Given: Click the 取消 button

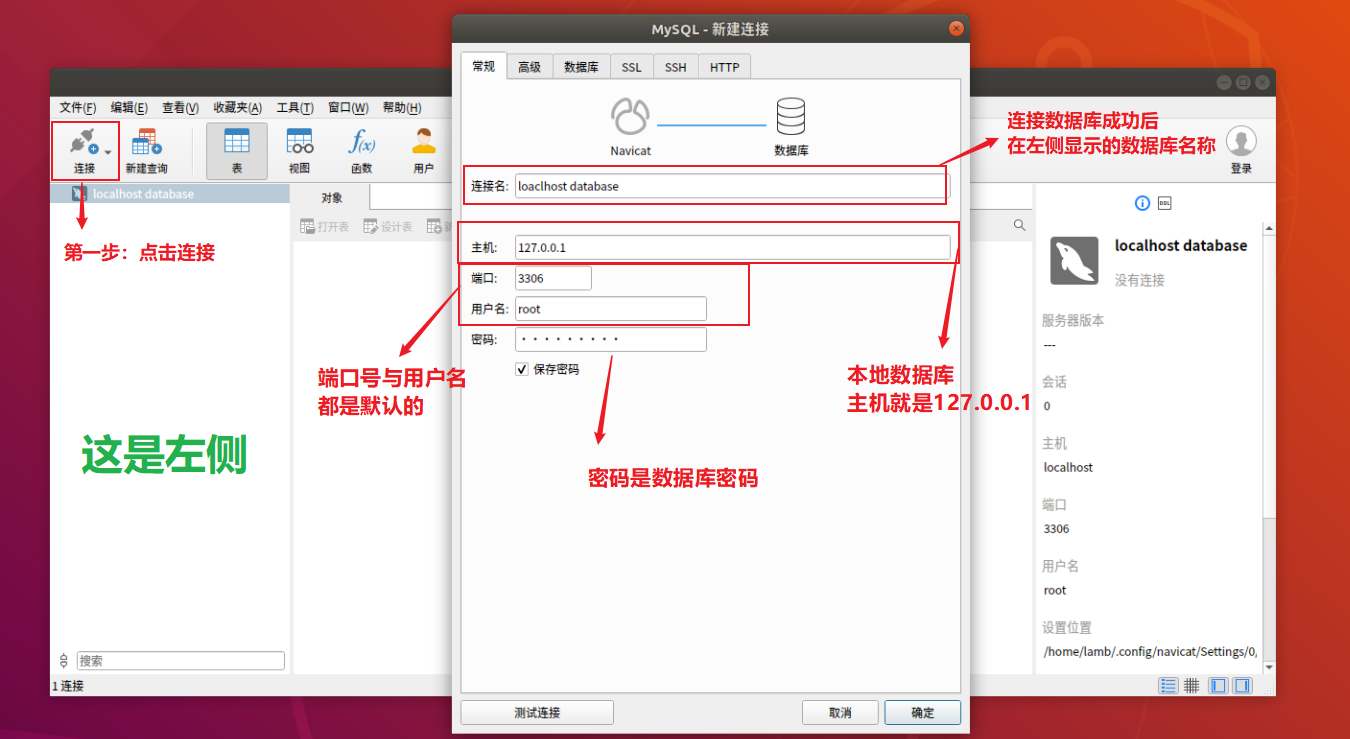Looking at the screenshot, I should (x=840, y=712).
